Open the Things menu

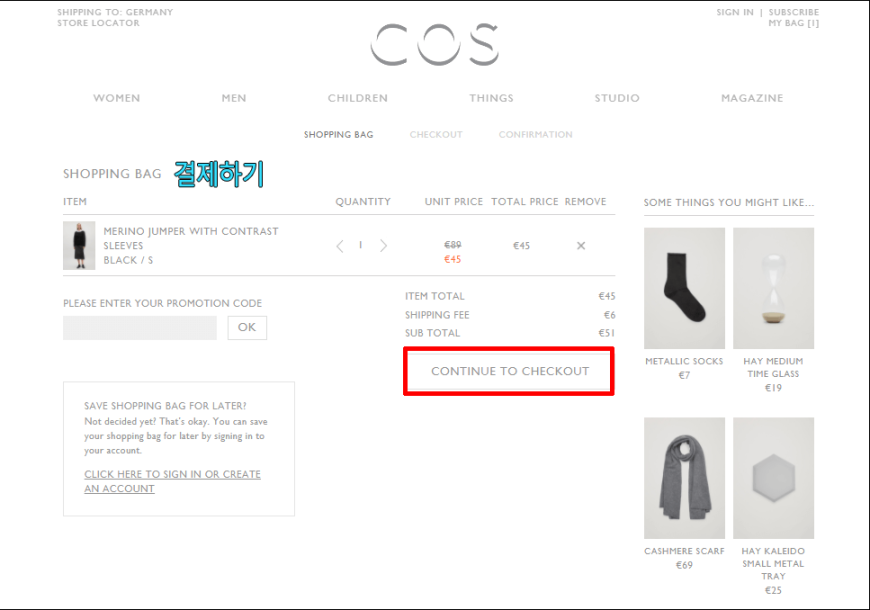click(491, 98)
